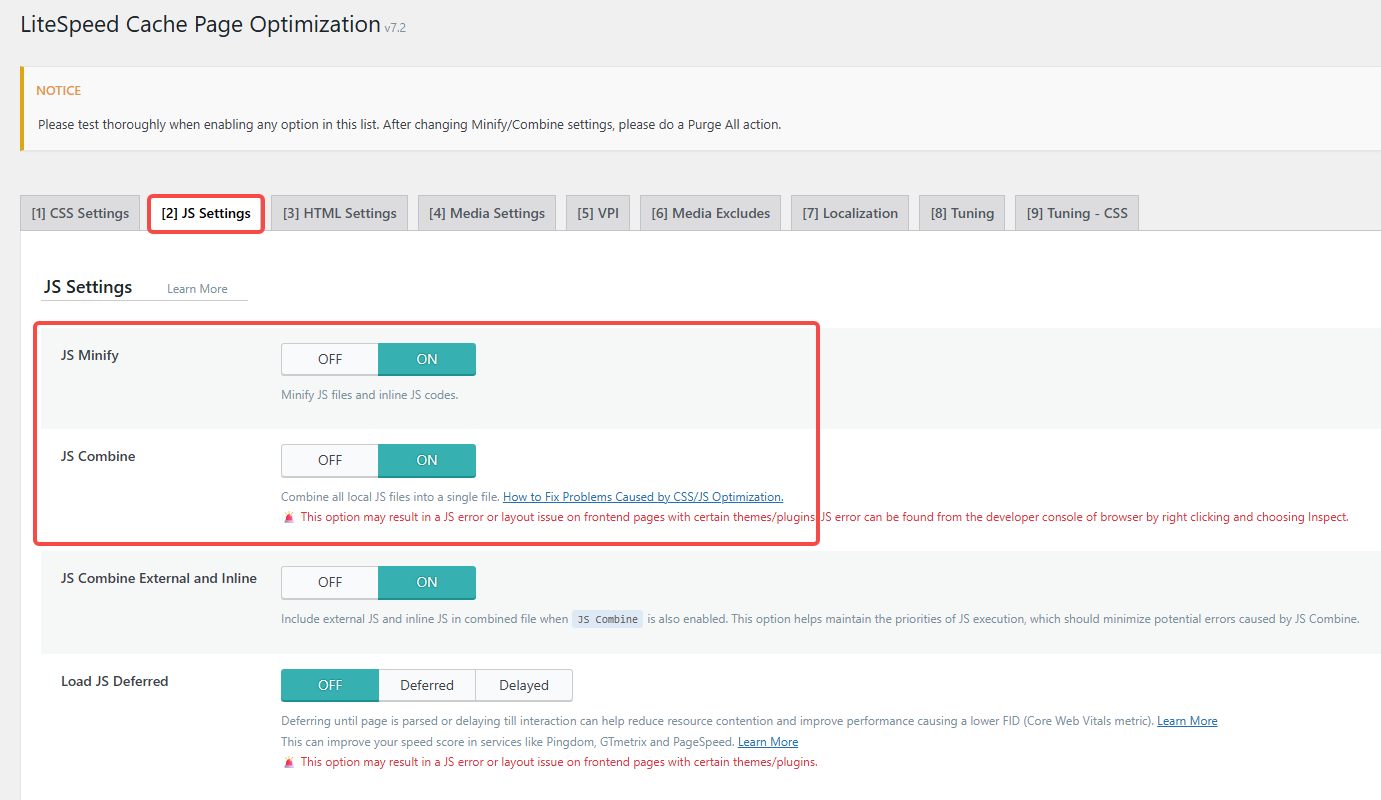Open the VPI tab

click(x=598, y=213)
